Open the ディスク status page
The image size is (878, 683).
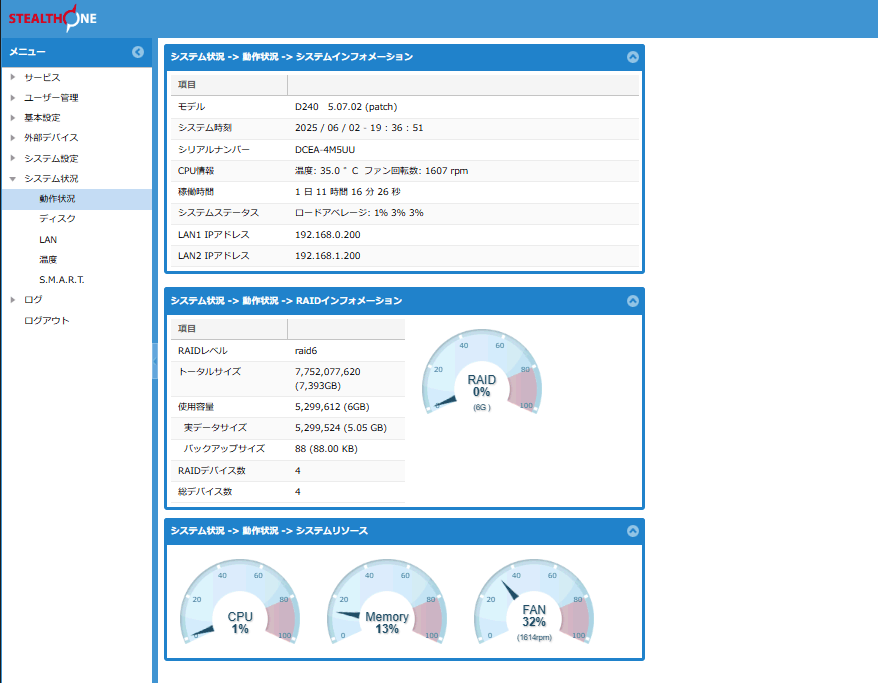pos(57,219)
